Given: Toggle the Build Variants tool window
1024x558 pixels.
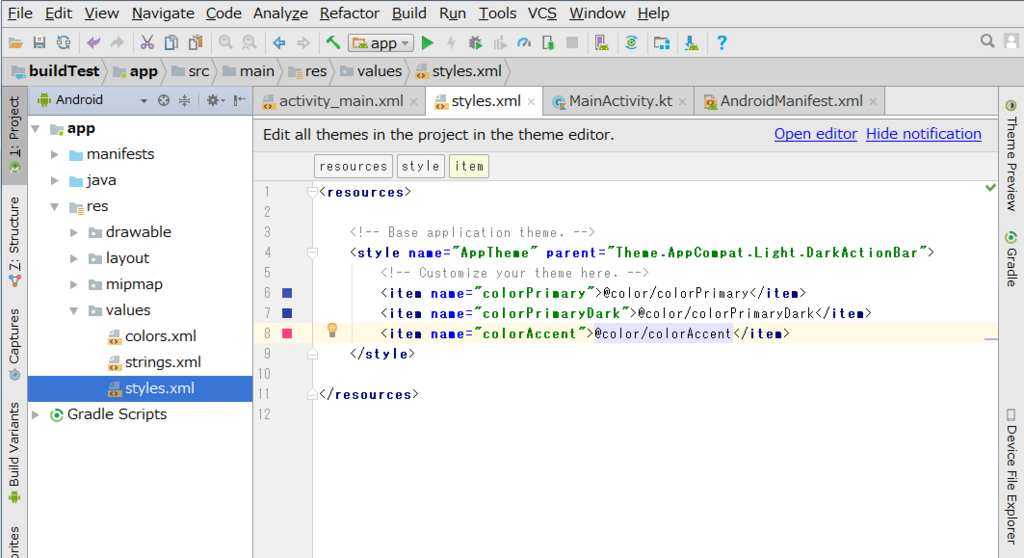Looking at the screenshot, I should [14, 453].
